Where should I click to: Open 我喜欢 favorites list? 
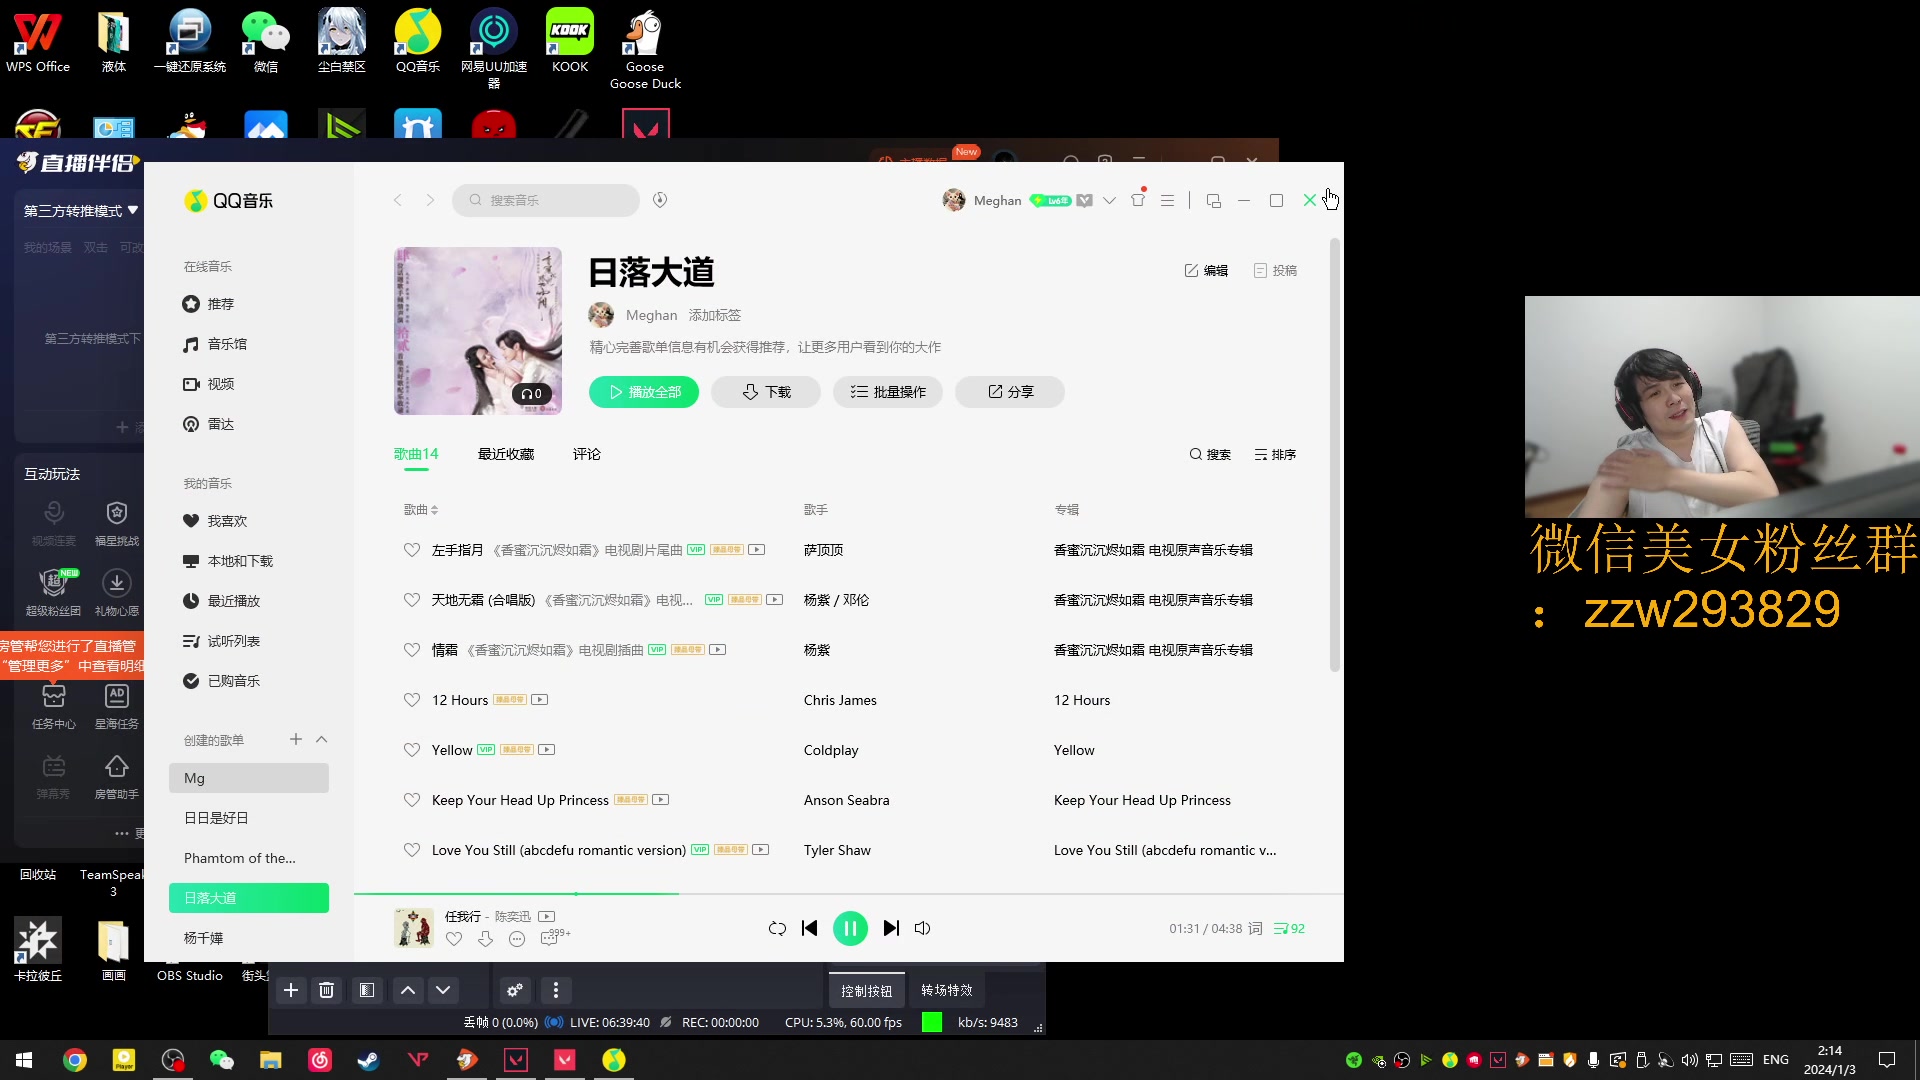point(224,521)
